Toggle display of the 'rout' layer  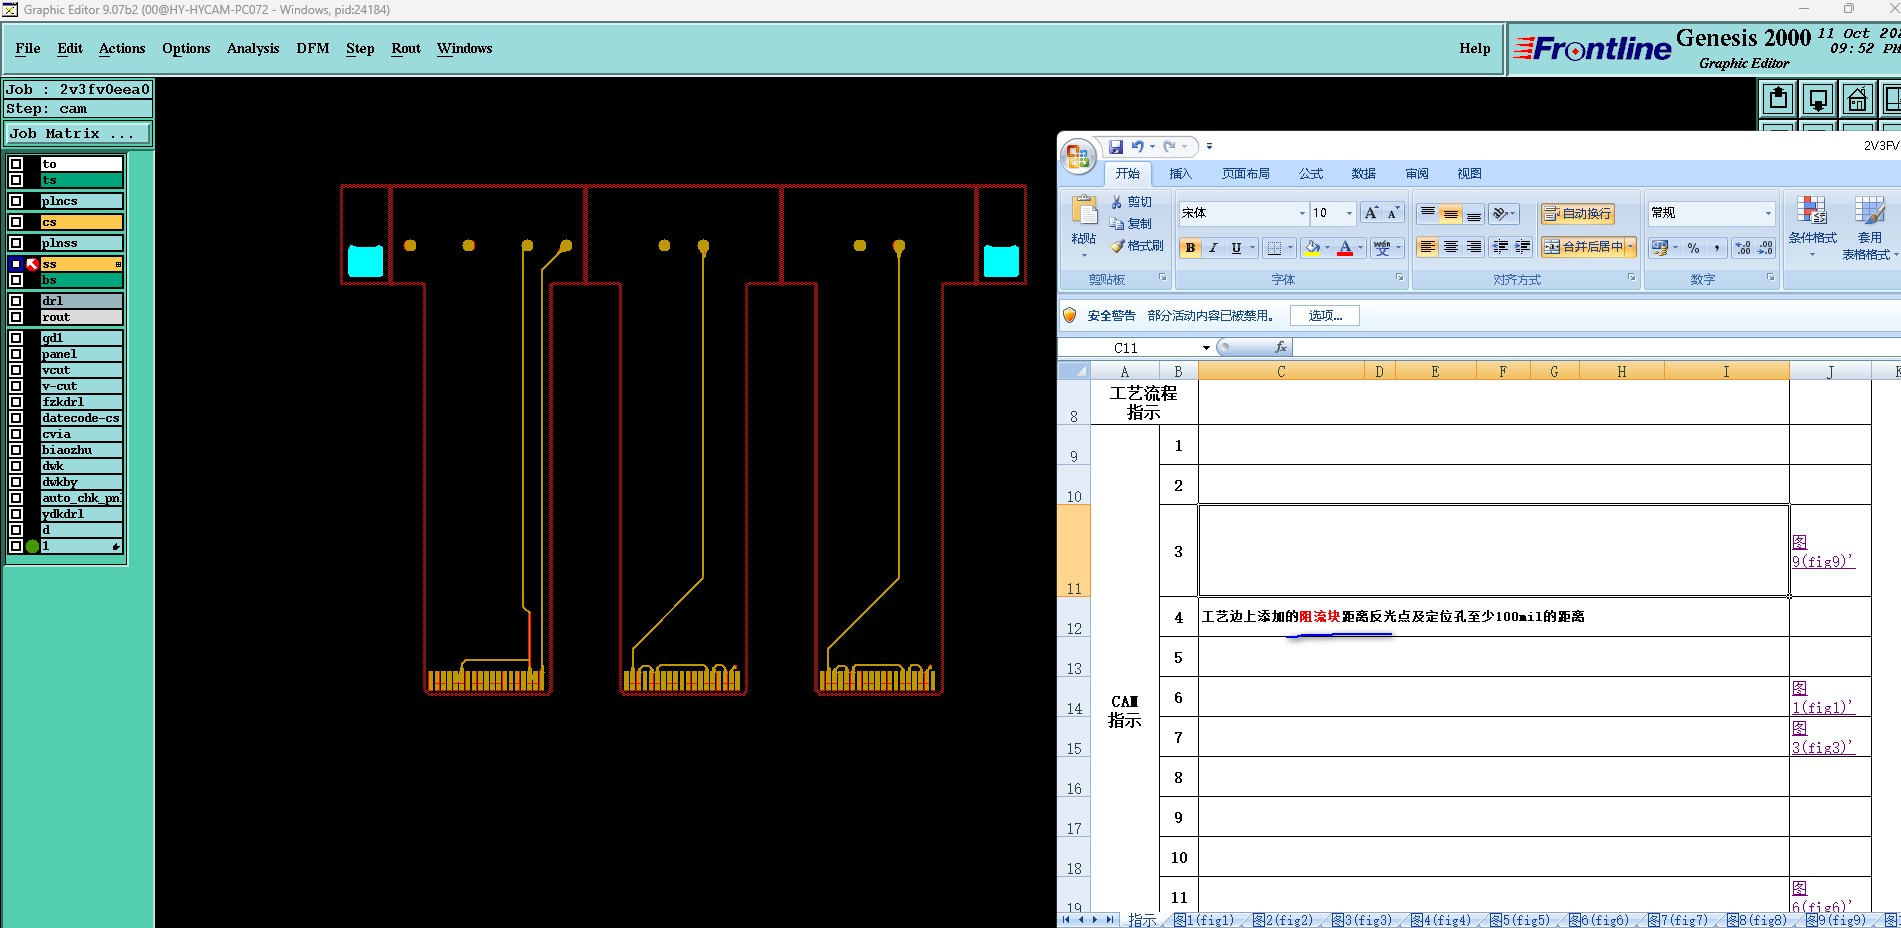[16, 317]
